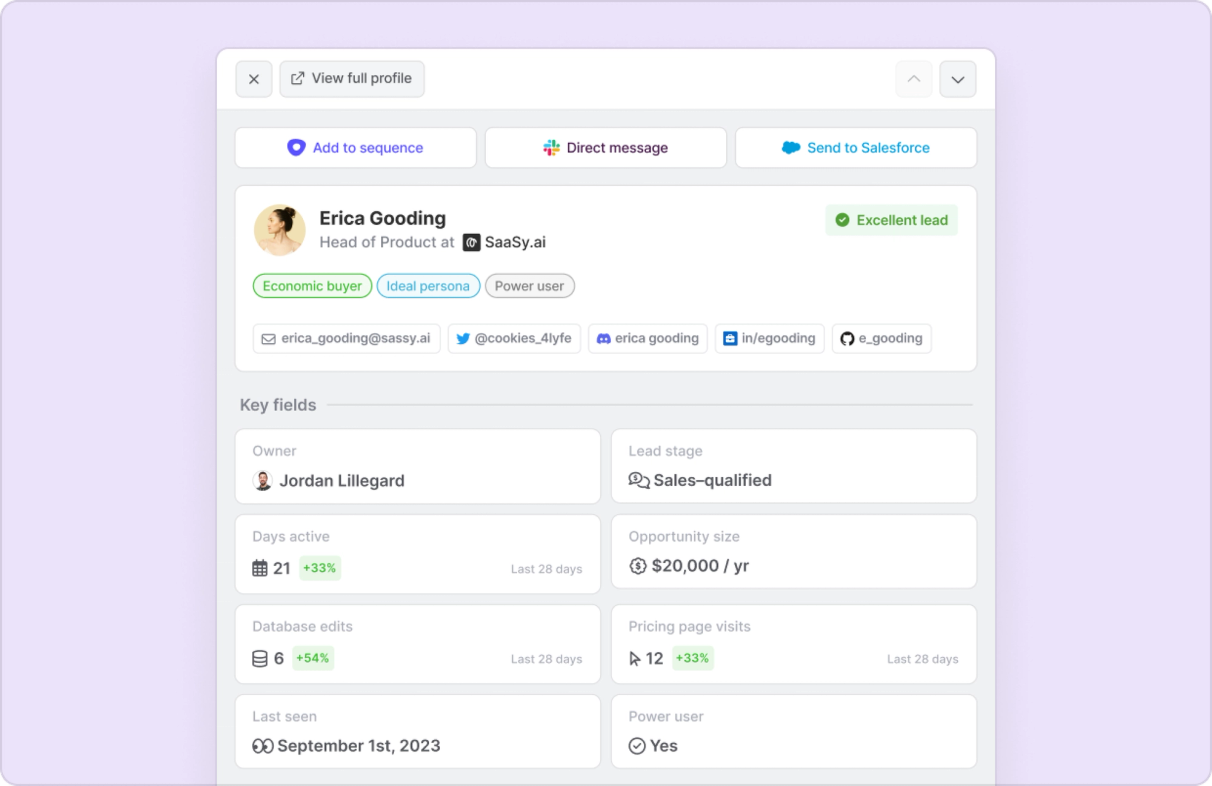This screenshot has width=1212, height=786.
Task: Click owner name Jordan Lillegard
Action: point(342,481)
